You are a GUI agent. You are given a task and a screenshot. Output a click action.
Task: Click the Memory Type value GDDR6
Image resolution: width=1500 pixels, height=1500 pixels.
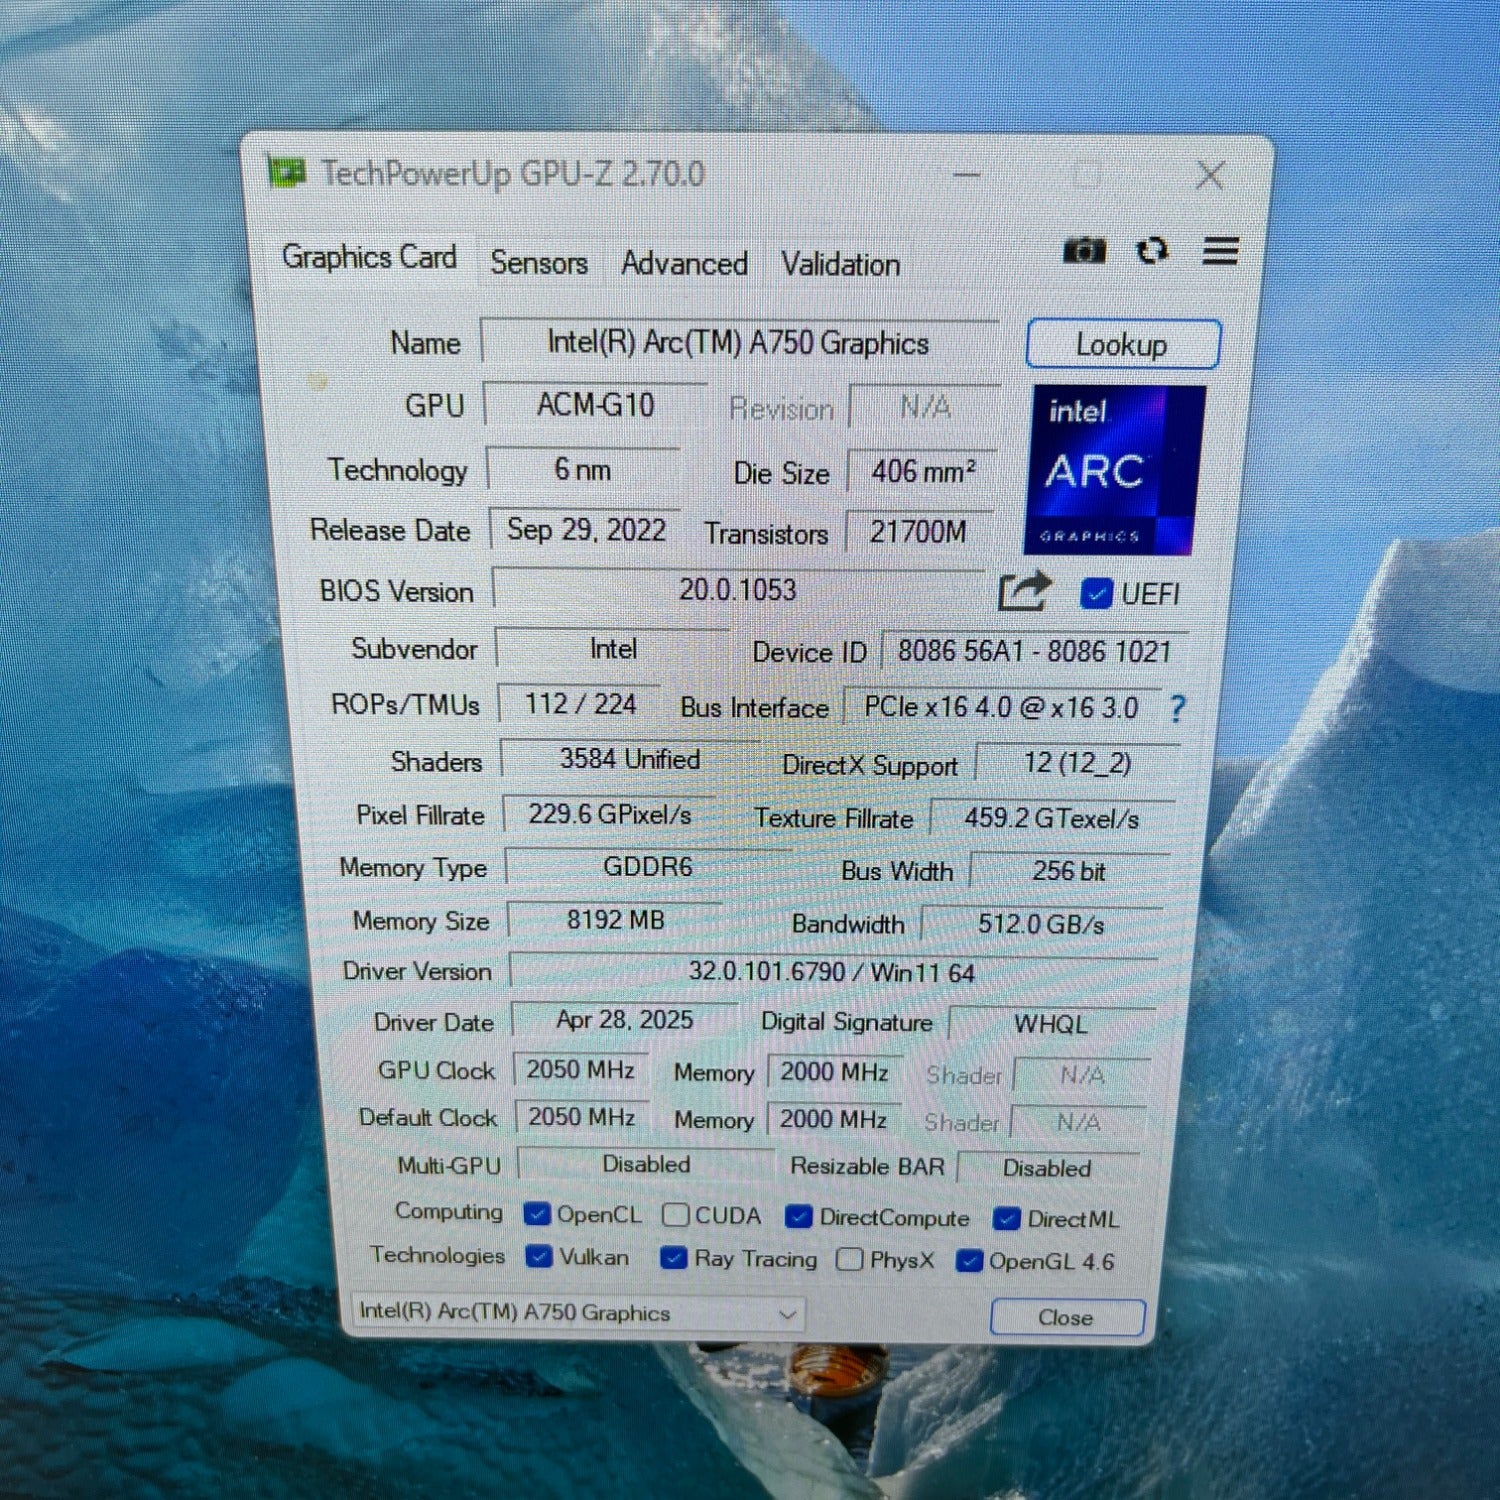(x=648, y=866)
